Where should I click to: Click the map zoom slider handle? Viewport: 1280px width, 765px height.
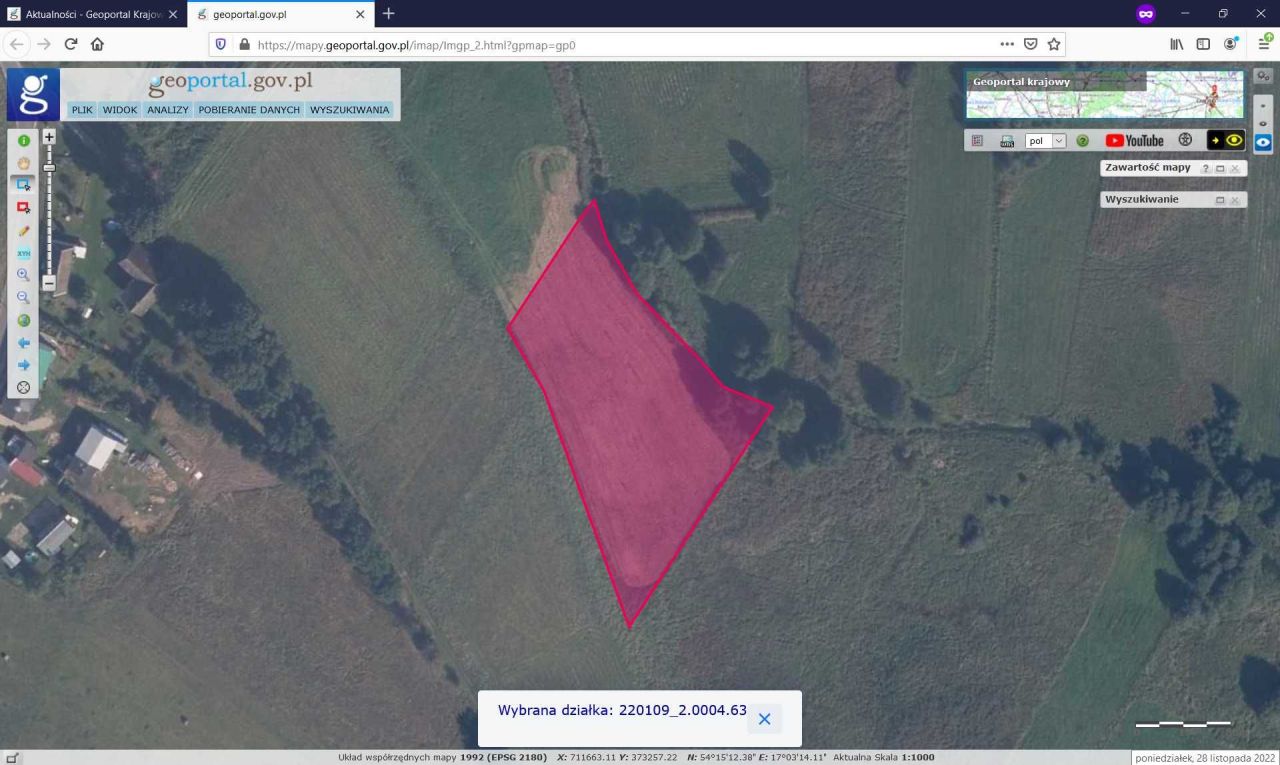tap(49, 167)
